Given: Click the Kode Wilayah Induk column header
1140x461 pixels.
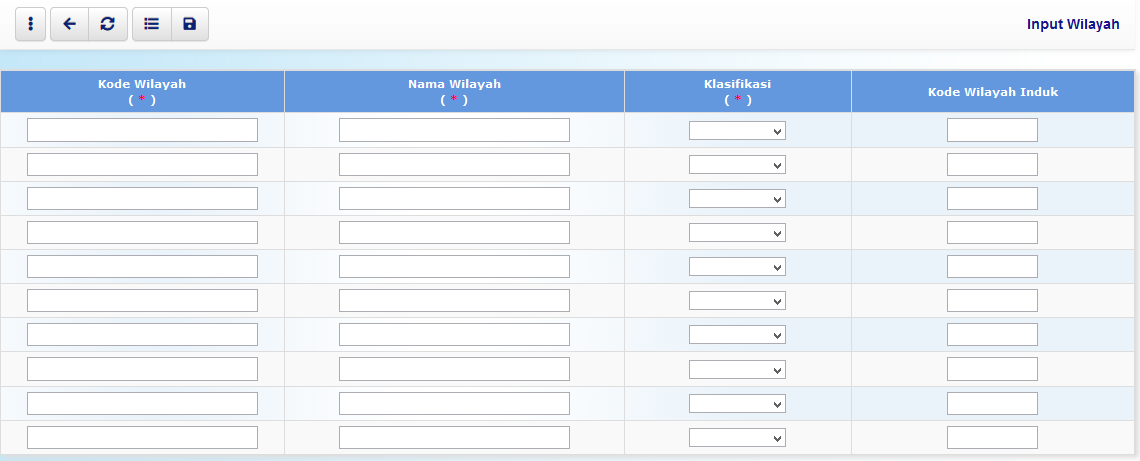Looking at the screenshot, I should point(992,91).
